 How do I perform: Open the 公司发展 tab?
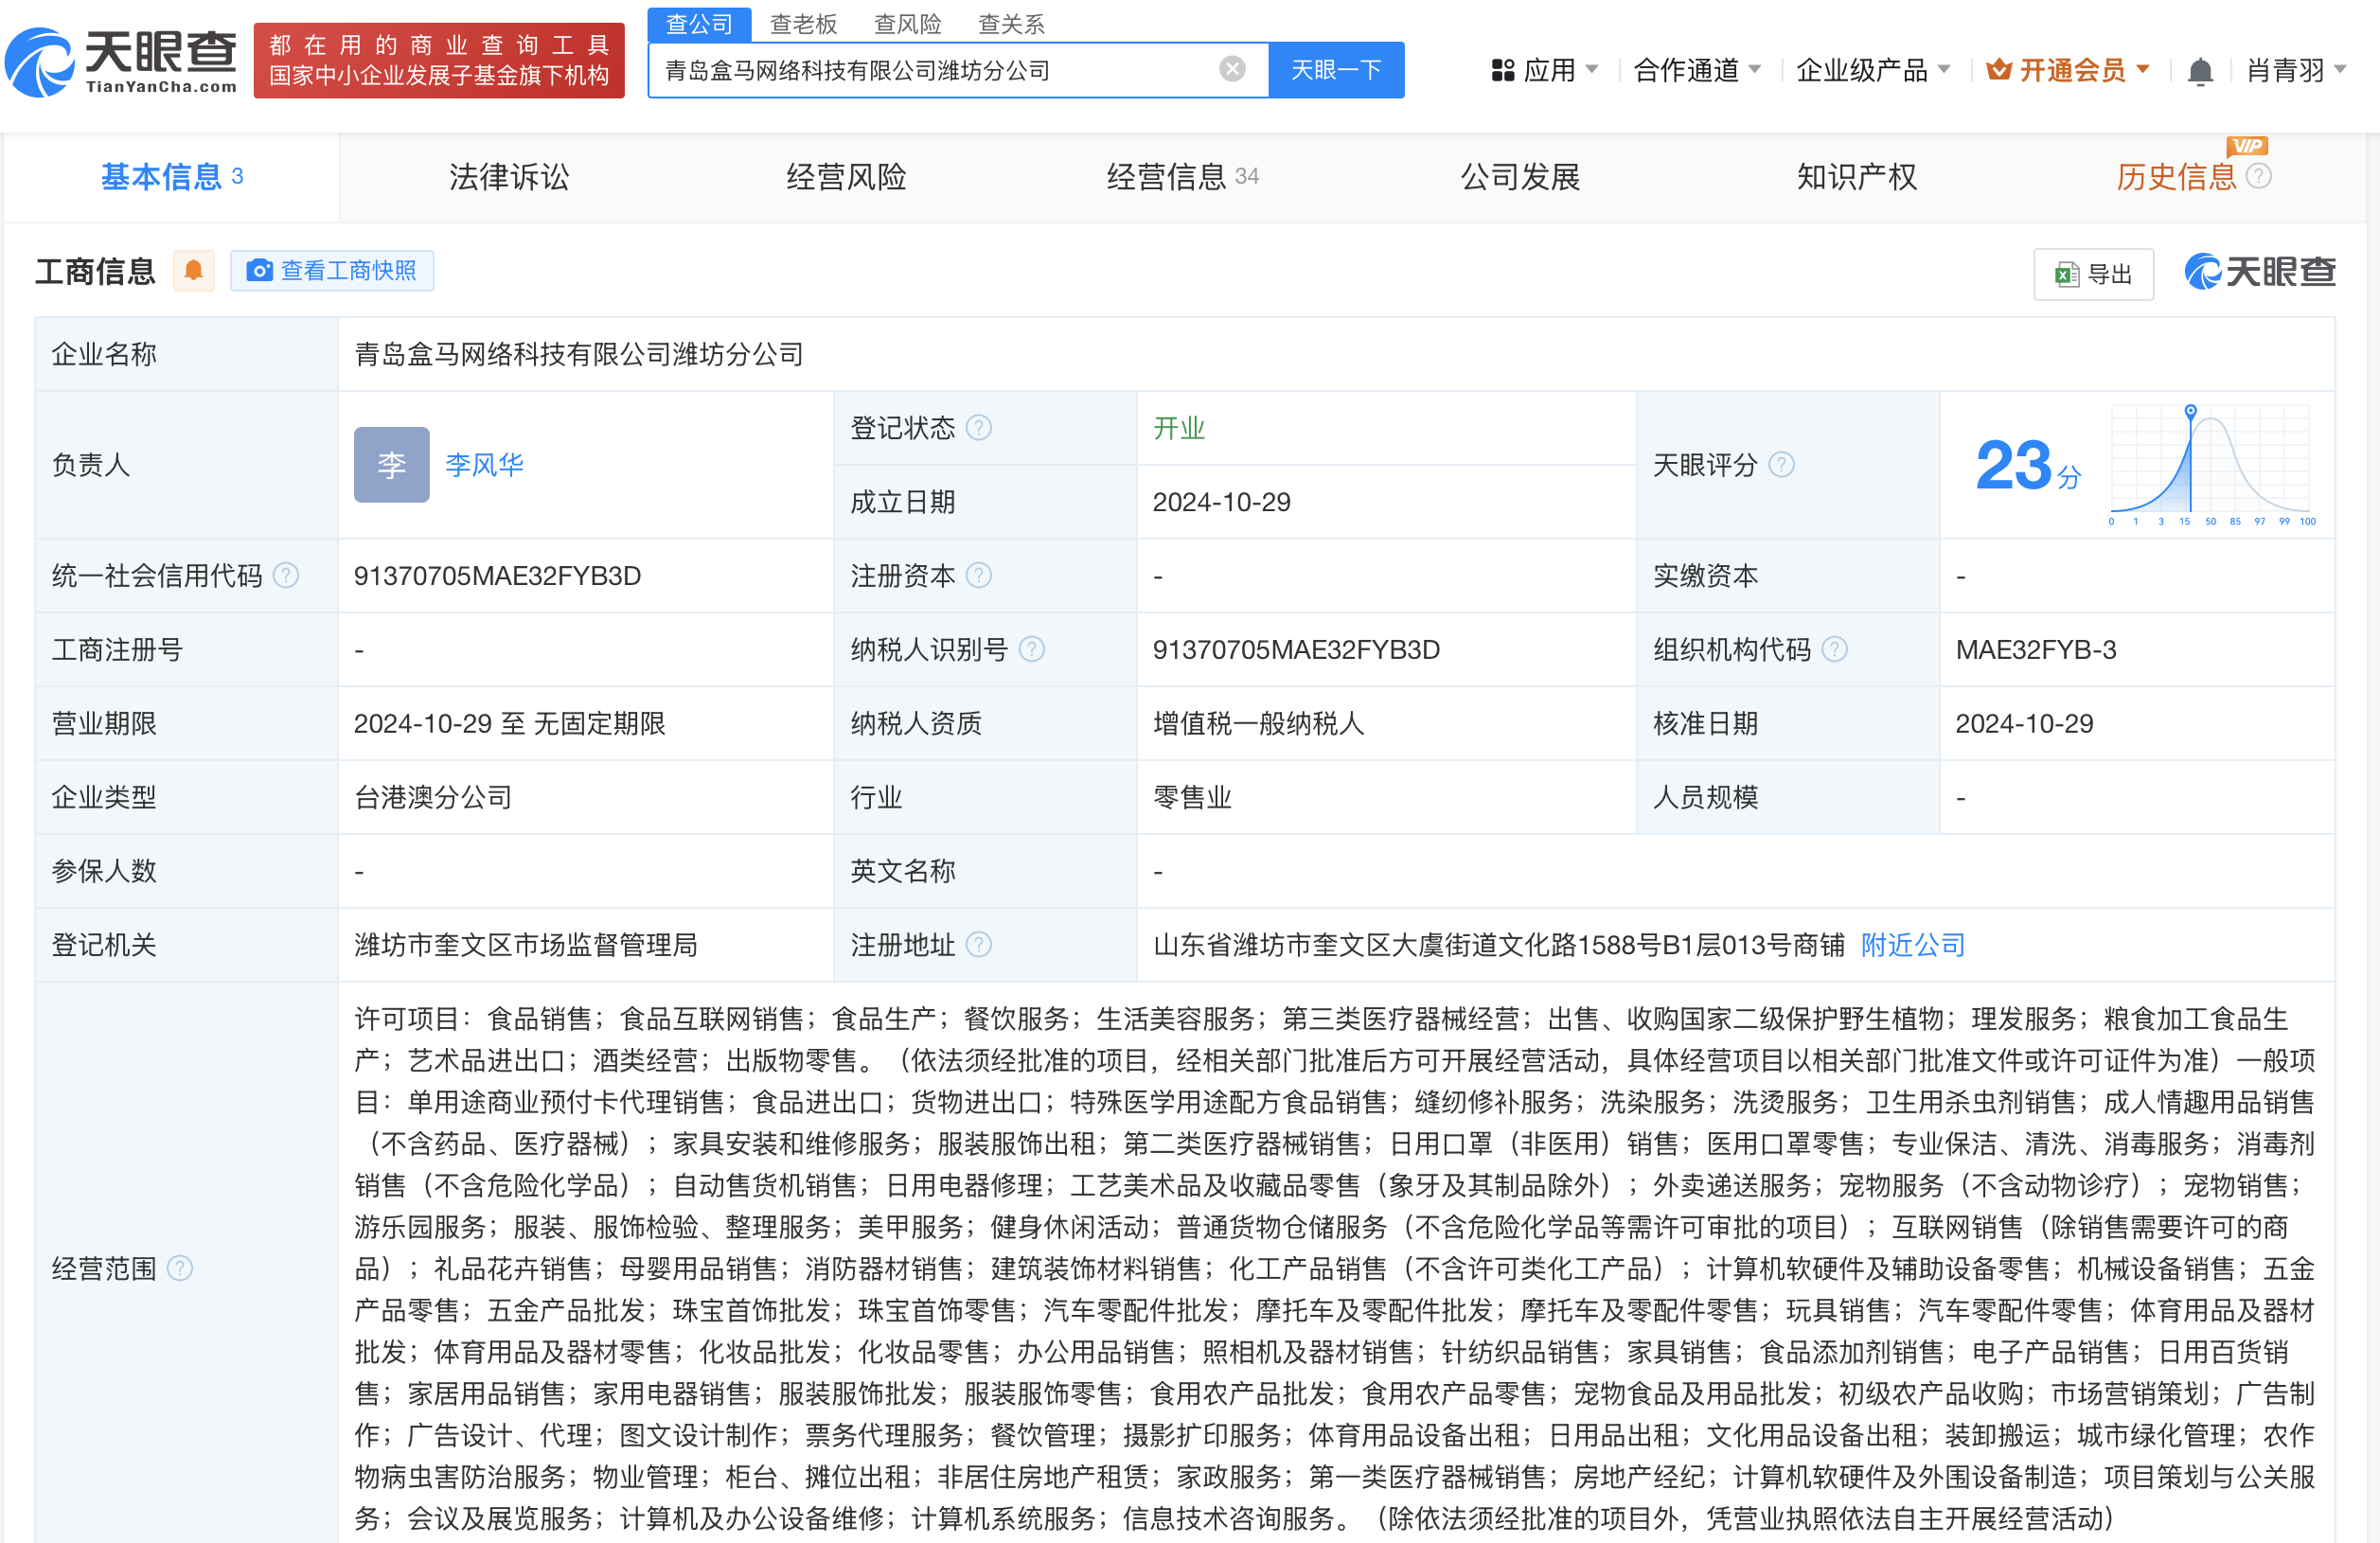(x=1520, y=177)
